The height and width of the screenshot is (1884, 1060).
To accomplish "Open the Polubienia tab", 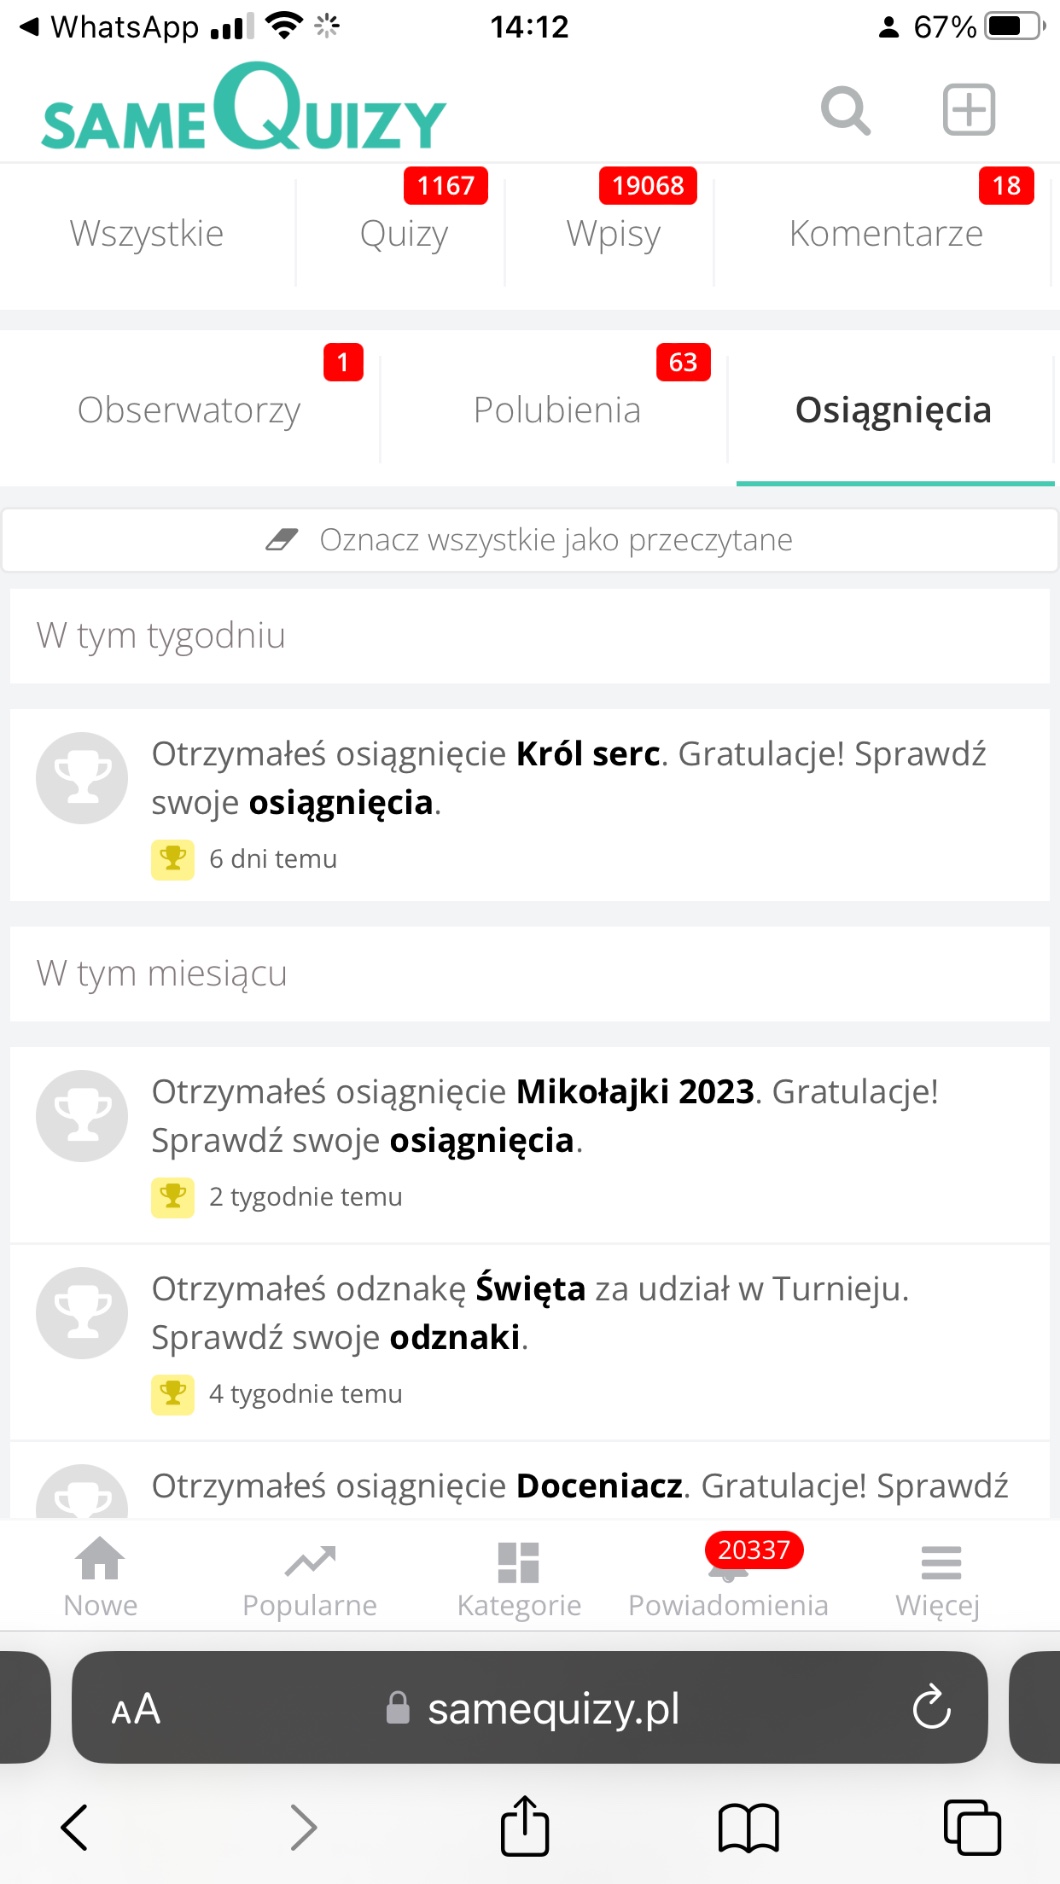I will point(557,410).
